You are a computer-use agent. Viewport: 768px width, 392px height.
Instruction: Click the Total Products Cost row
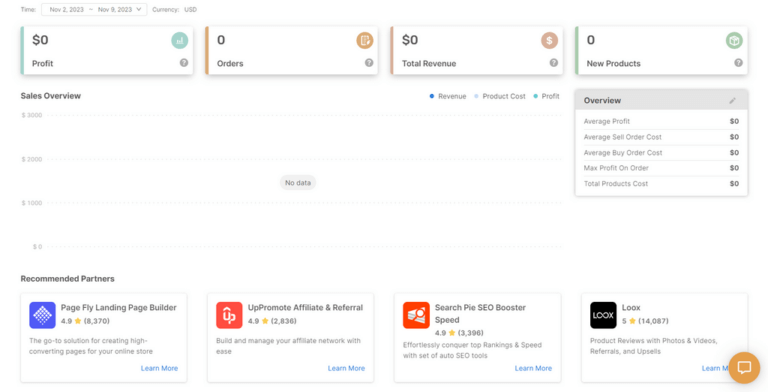coord(661,184)
